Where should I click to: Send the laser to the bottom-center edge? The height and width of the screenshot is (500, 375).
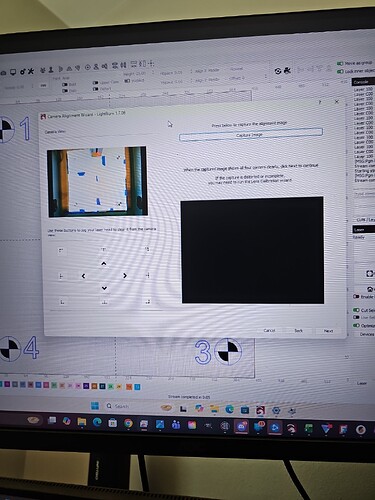click(104, 302)
